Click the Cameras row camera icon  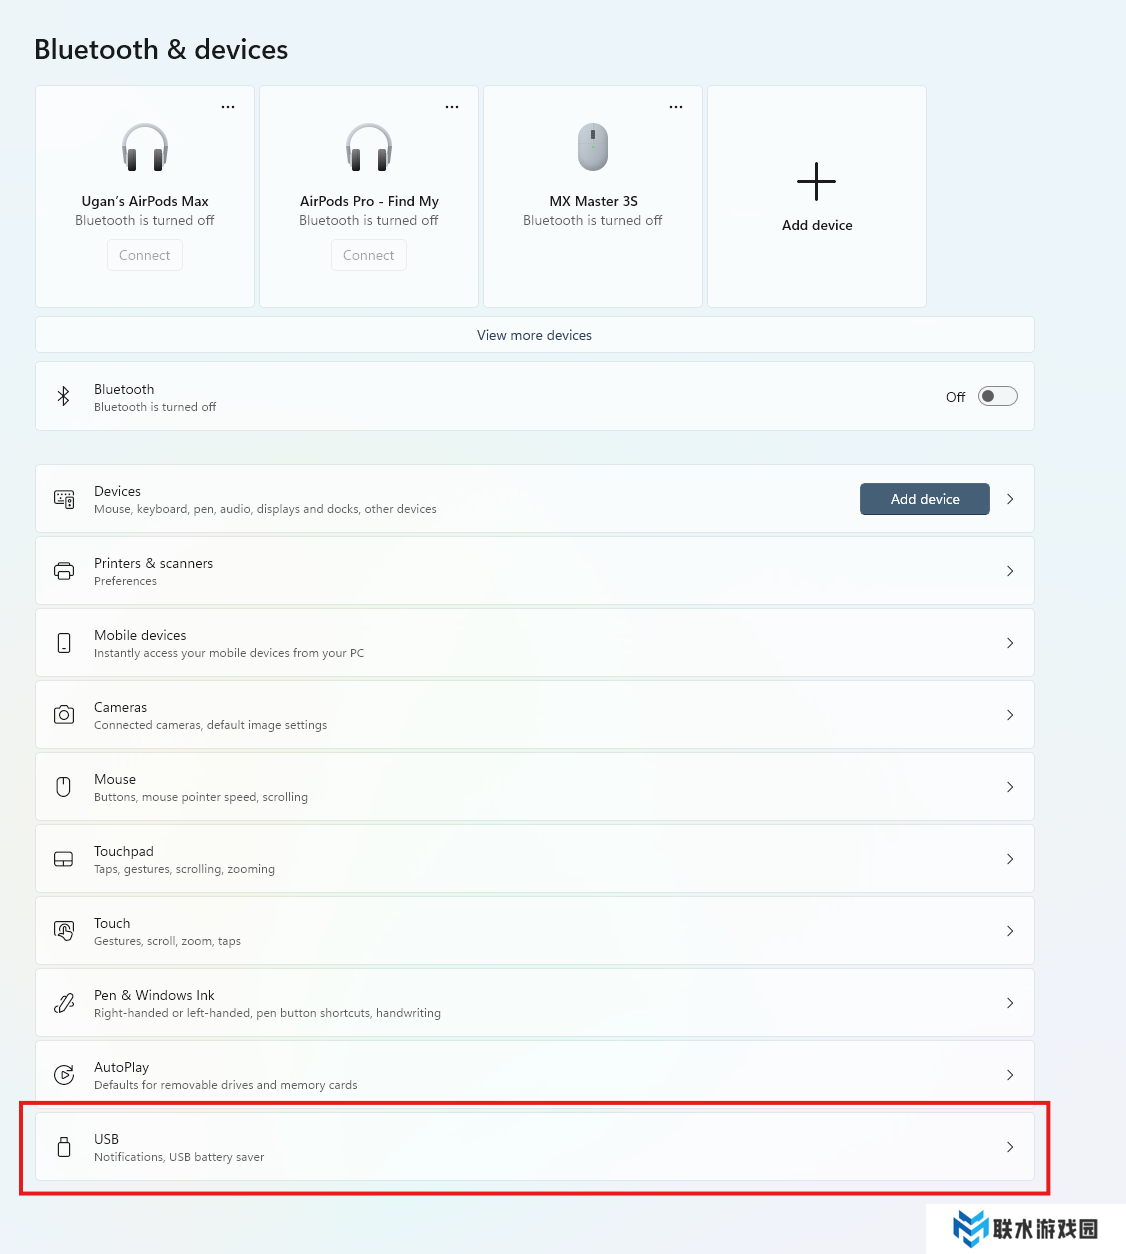coord(64,715)
